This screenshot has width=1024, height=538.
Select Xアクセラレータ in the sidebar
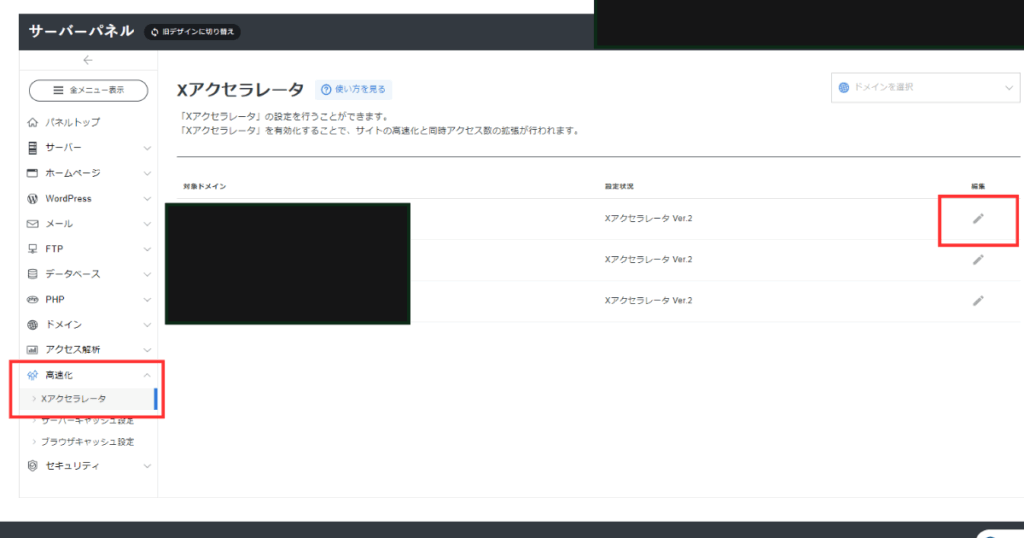[x=73, y=399]
